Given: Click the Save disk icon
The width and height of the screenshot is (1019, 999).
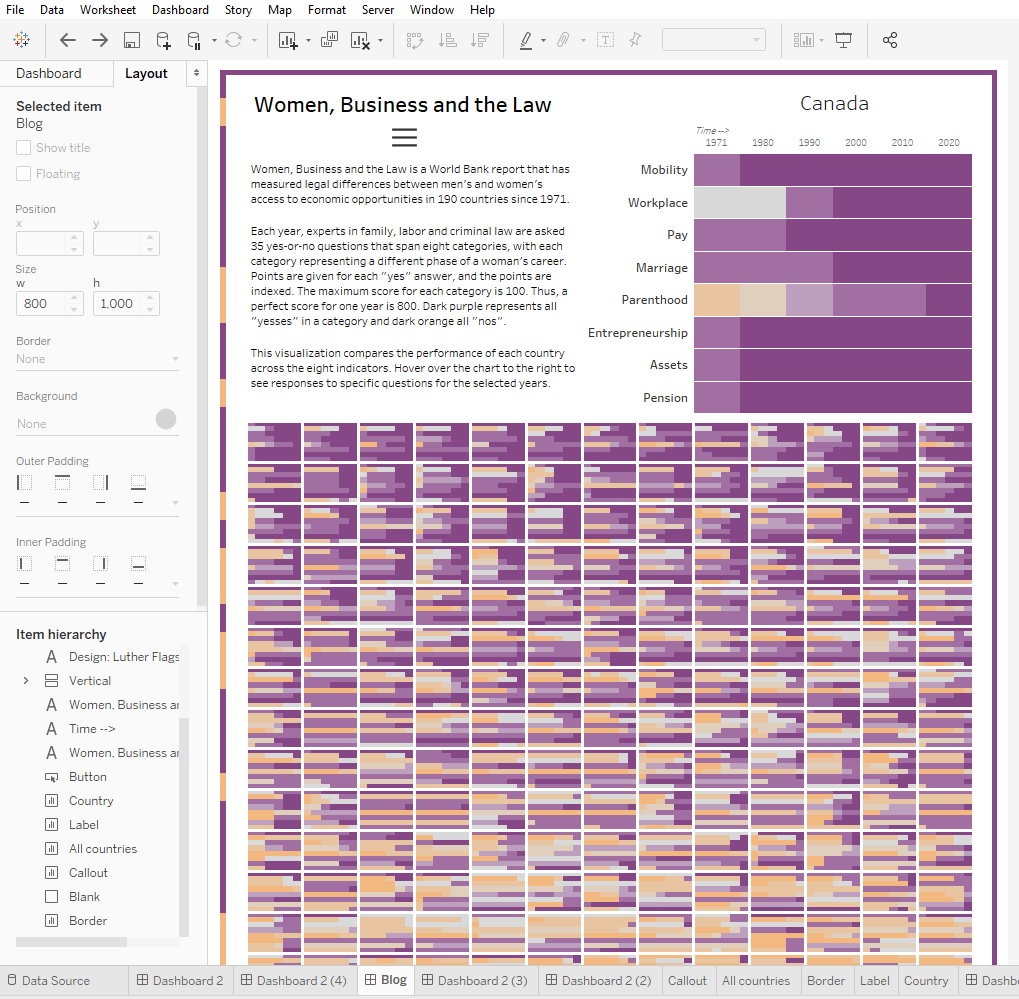Looking at the screenshot, I should click(131, 40).
